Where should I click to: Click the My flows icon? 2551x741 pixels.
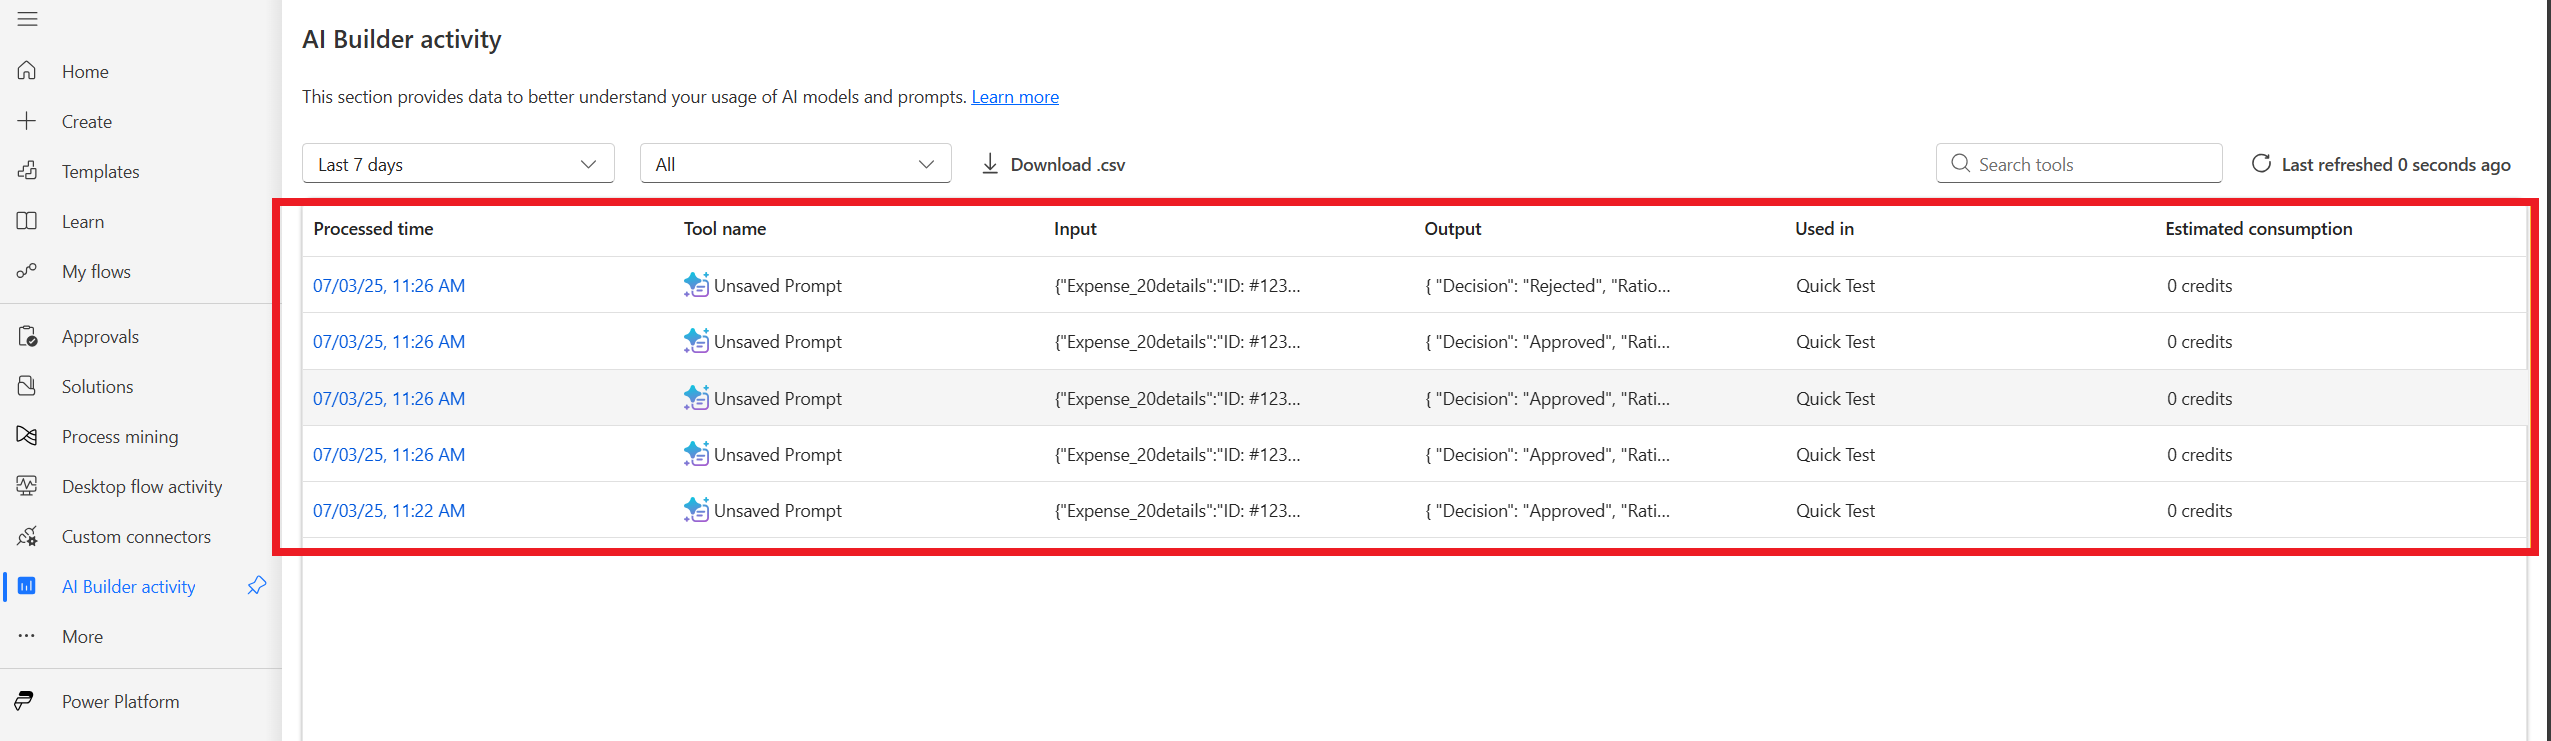click(27, 270)
